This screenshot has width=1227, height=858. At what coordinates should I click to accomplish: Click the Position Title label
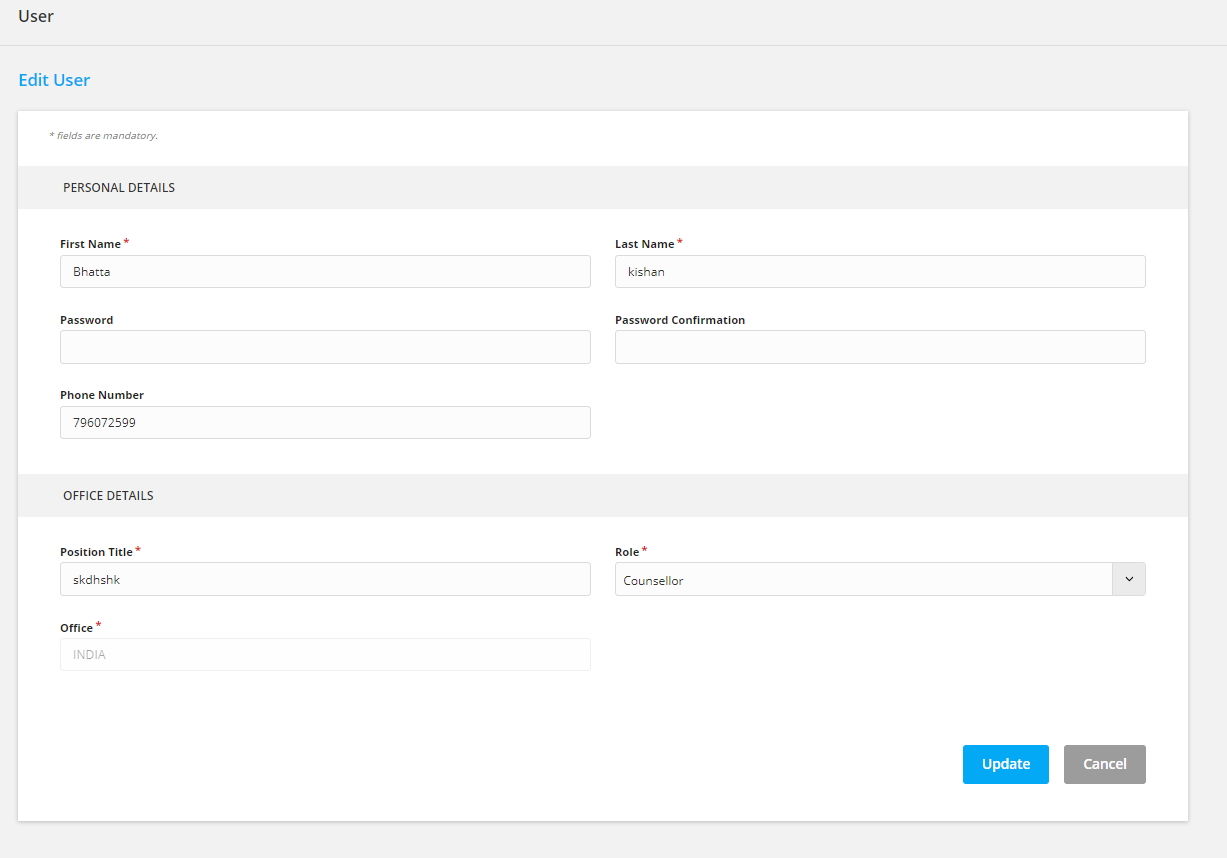[96, 552]
